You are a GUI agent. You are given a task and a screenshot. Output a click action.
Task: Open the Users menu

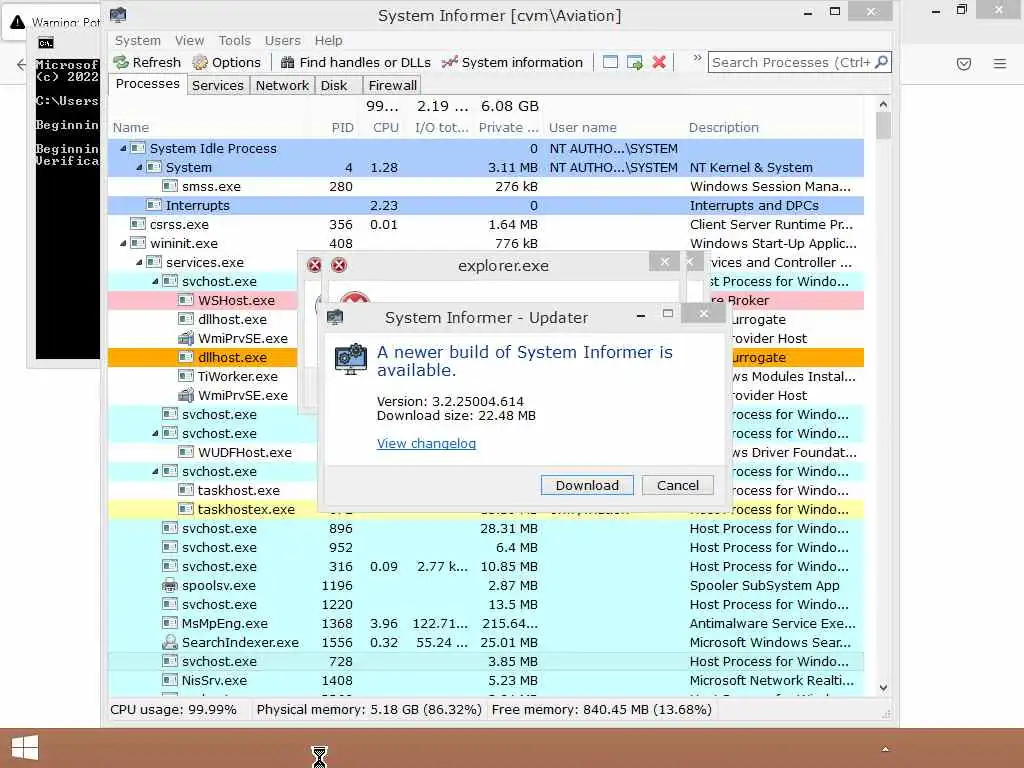pos(282,40)
